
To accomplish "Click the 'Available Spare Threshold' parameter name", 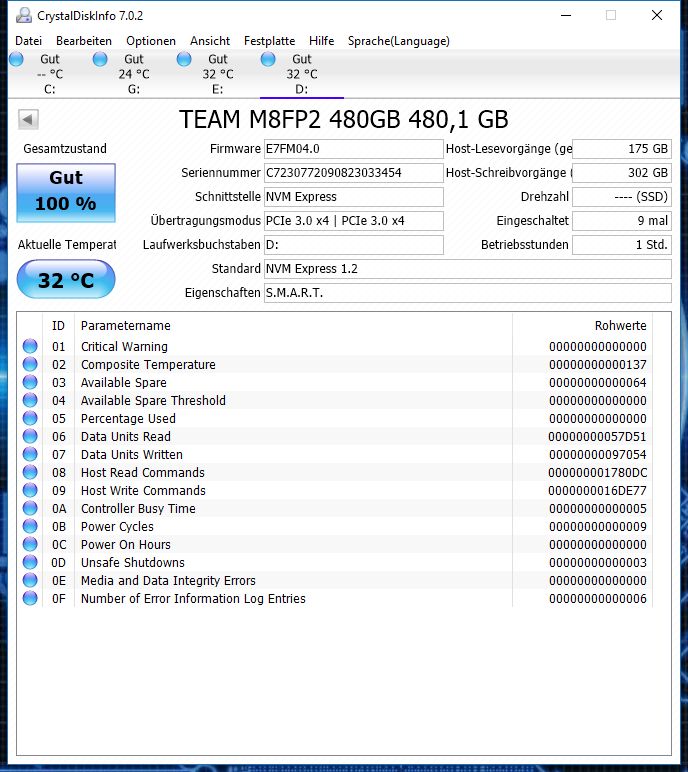I will [153, 400].
